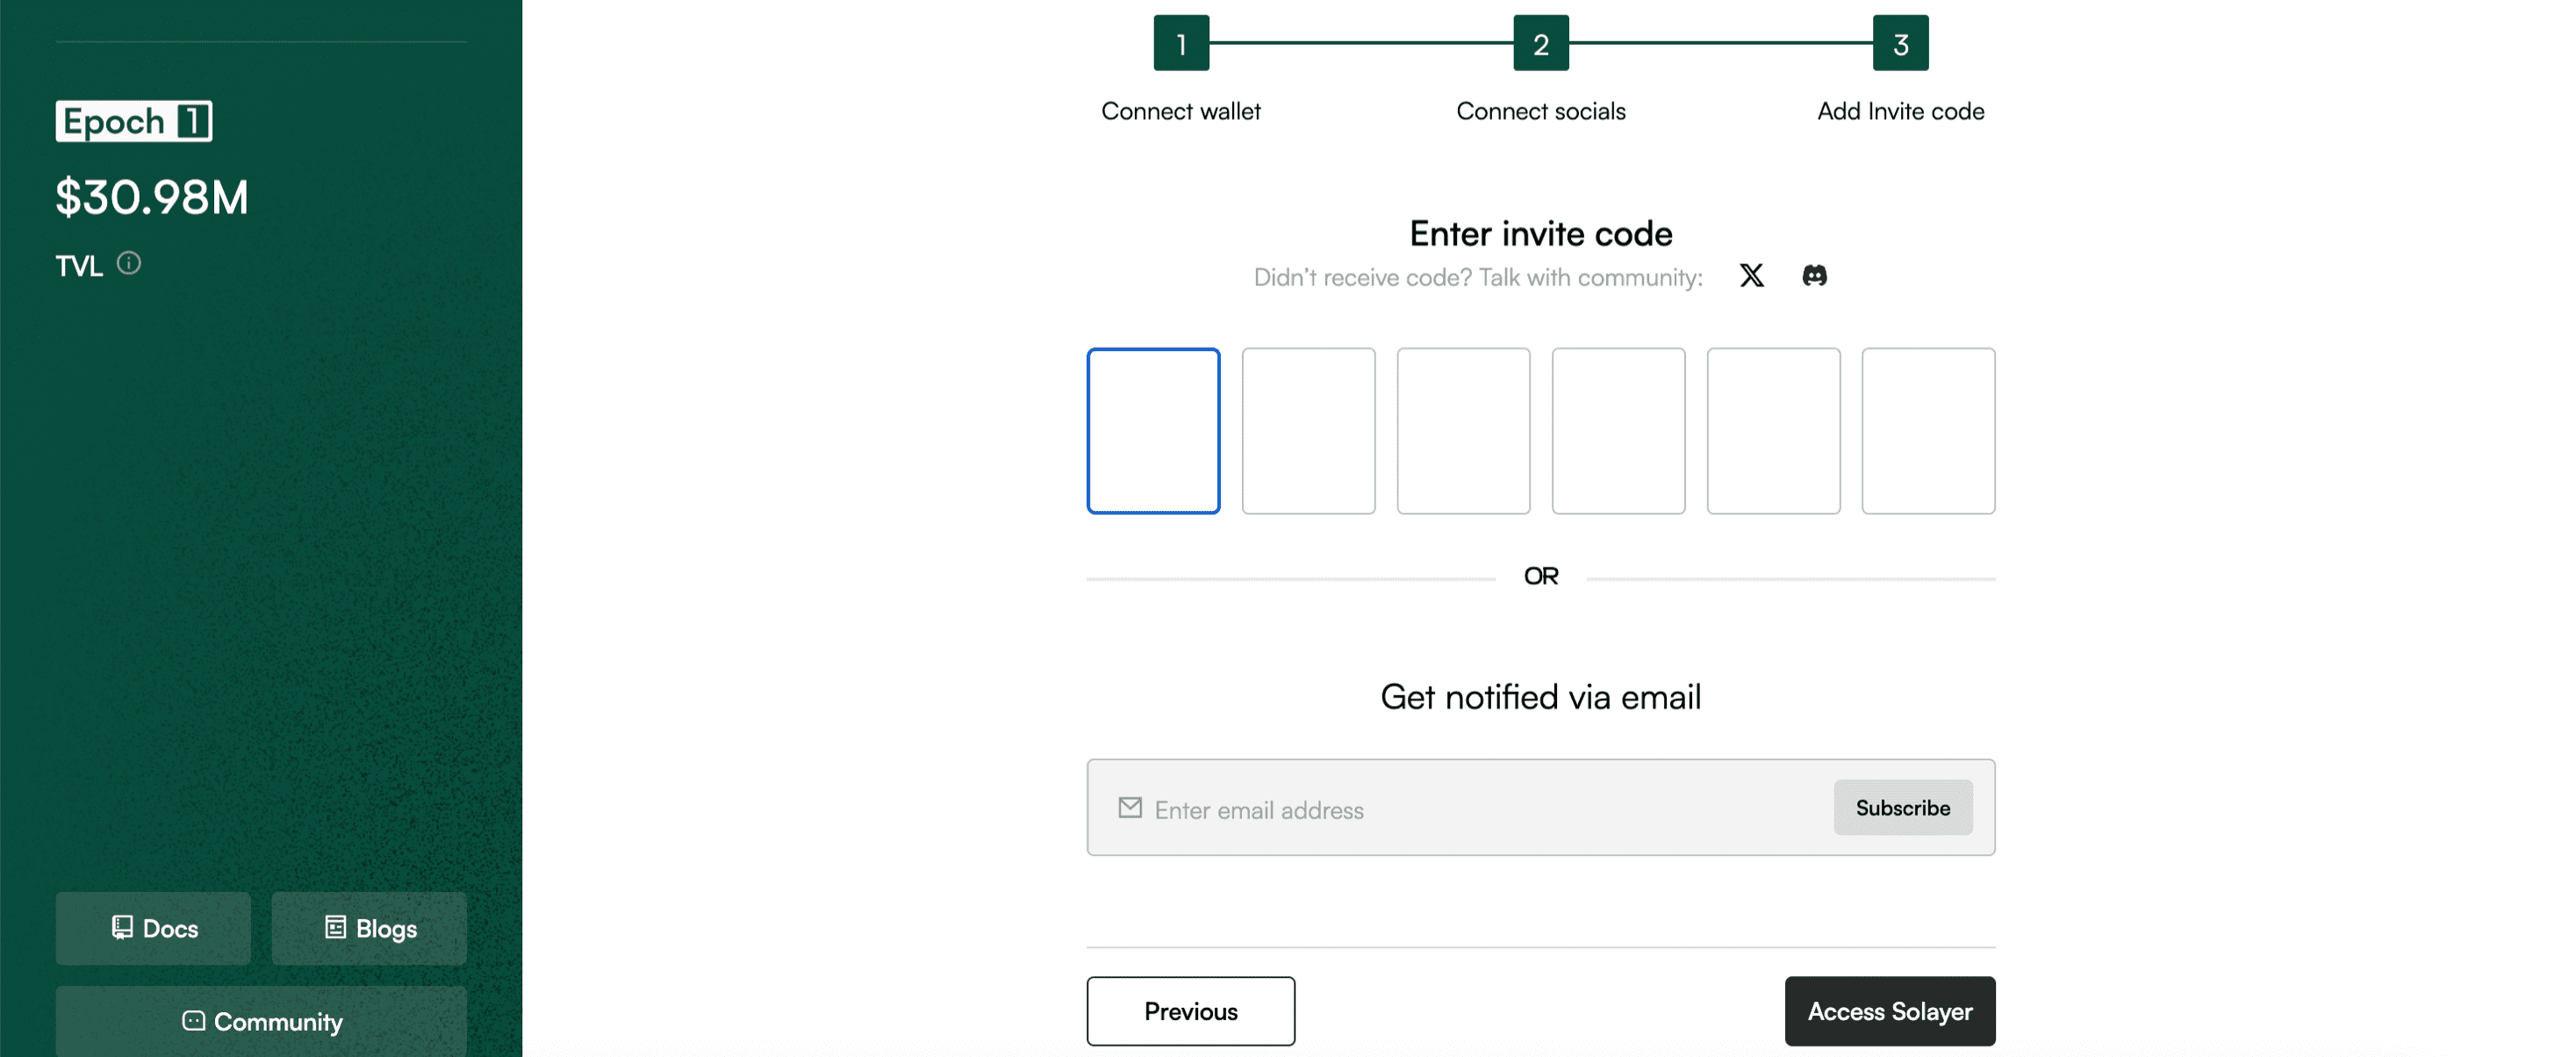The width and height of the screenshot is (2576, 1057).
Task: Open the X (Twitter) community link
Action: (x=1751, y=276)
